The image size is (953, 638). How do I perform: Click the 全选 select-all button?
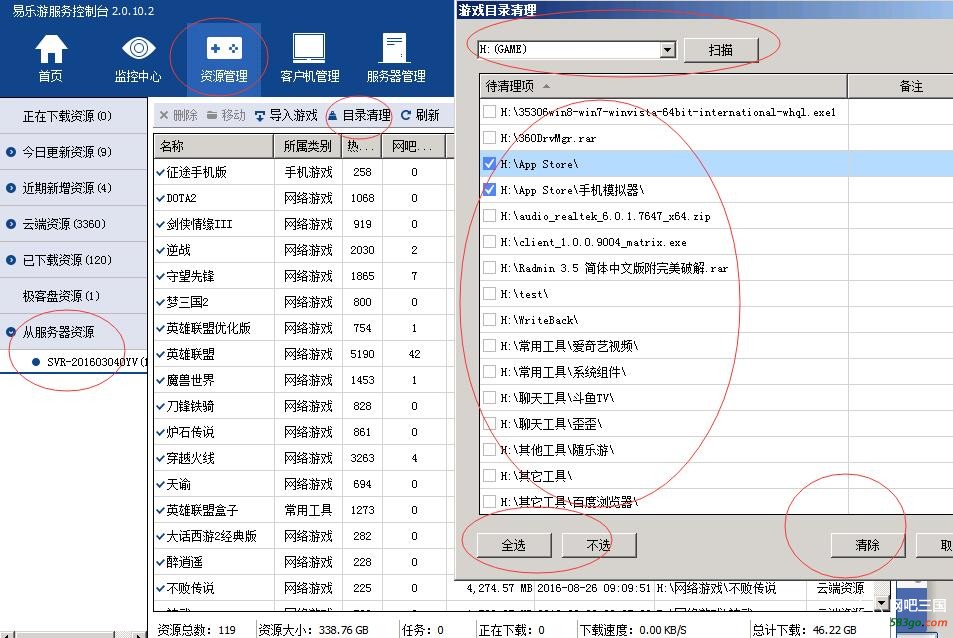pos(513,545)
